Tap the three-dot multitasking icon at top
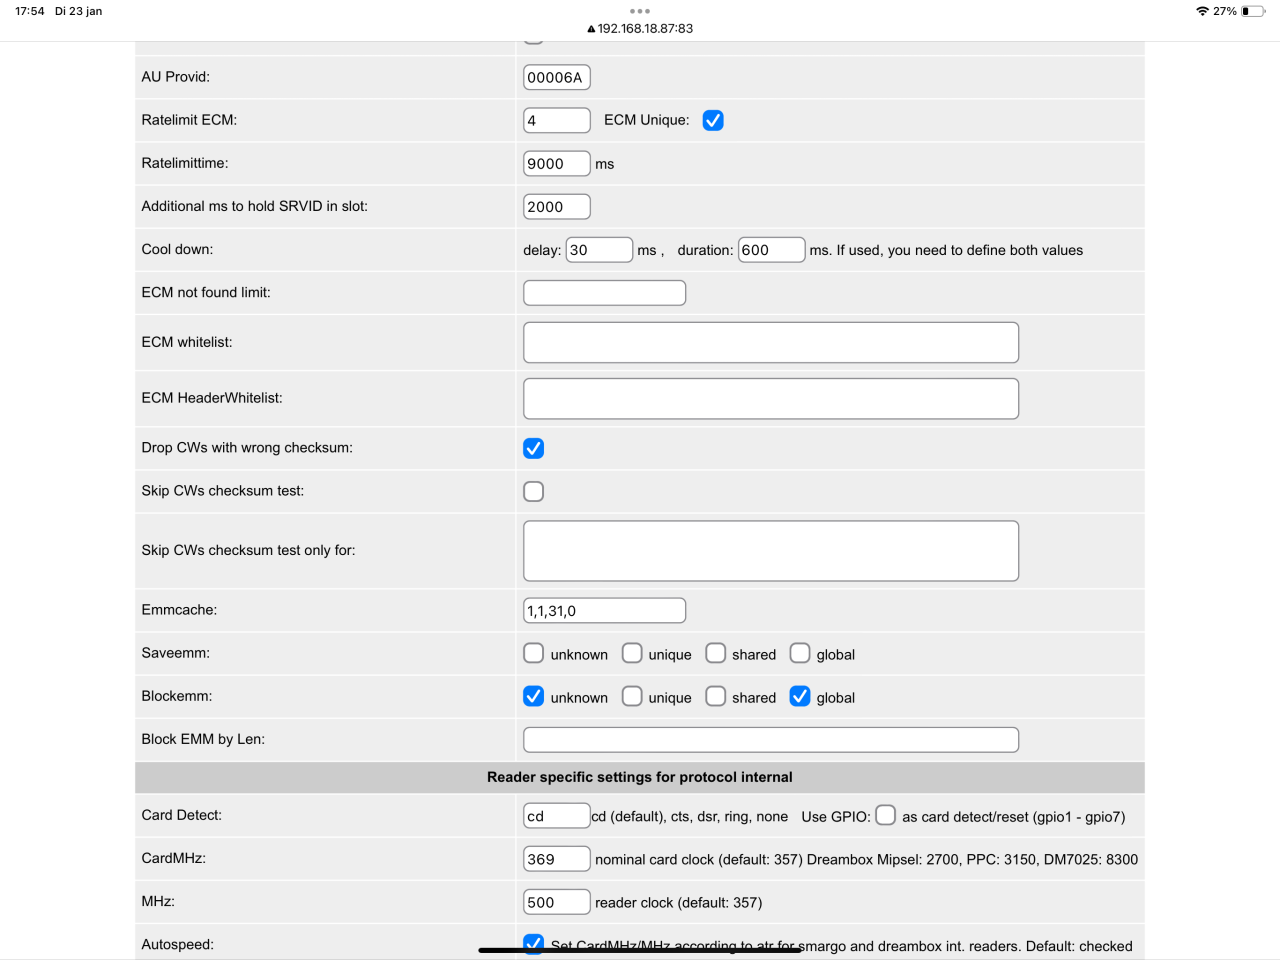Screen dimensions: 1280x960 640,11
